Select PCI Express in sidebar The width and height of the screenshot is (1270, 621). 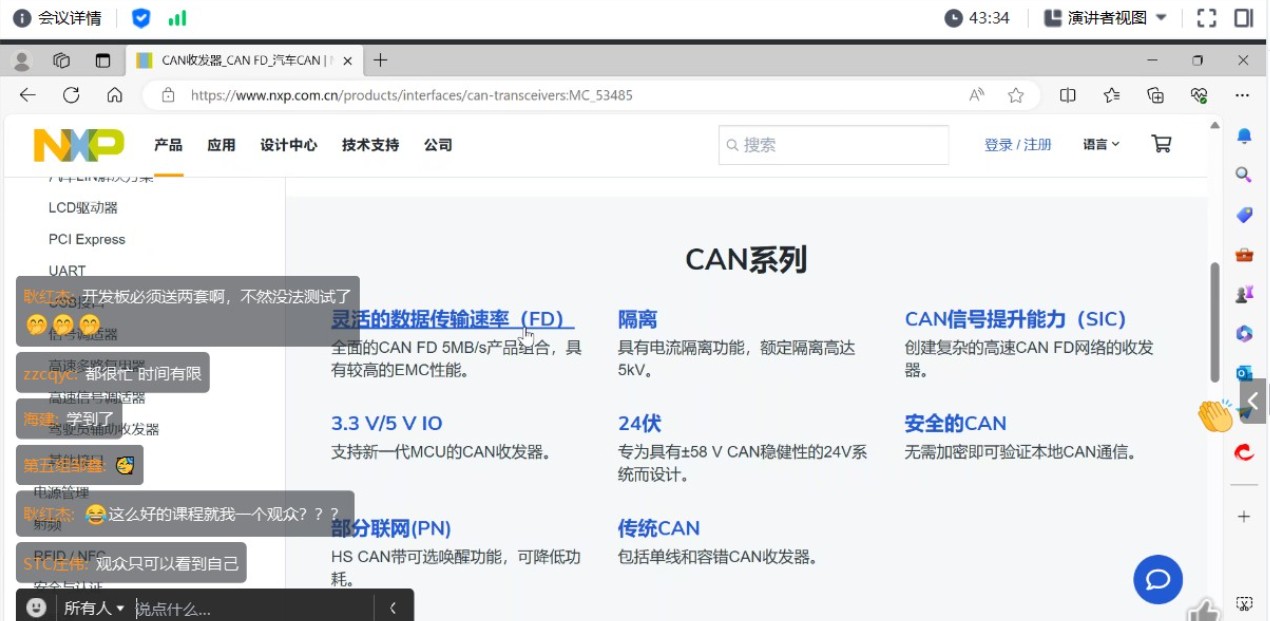[x=87, y=240]
